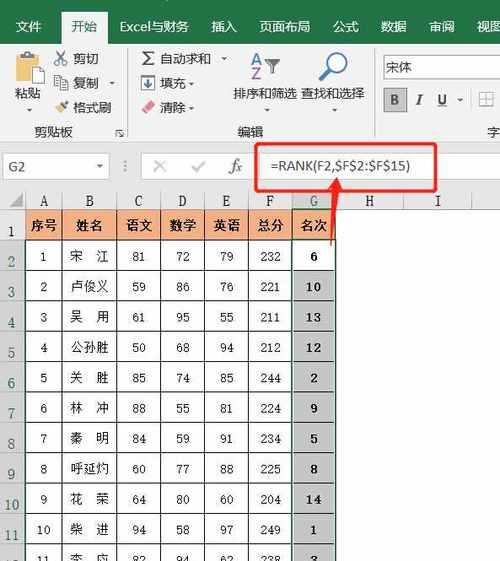Image resolution: width=500 pixels, height=561 pixels.
Task: Select the Cut scissors icon
Action: click(60, 58)
